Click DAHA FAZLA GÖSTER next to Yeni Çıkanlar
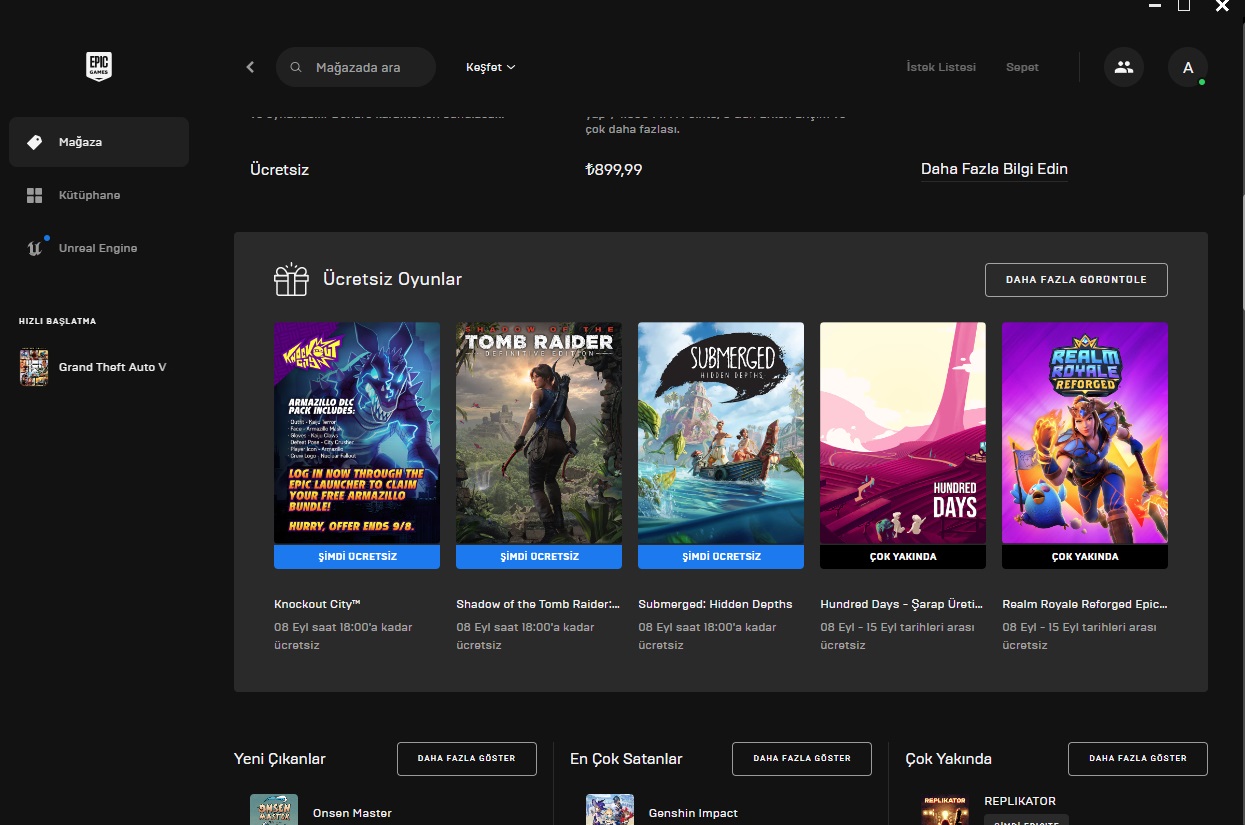The width and height of the screenshot is (1245, 825). click(467, 759)
